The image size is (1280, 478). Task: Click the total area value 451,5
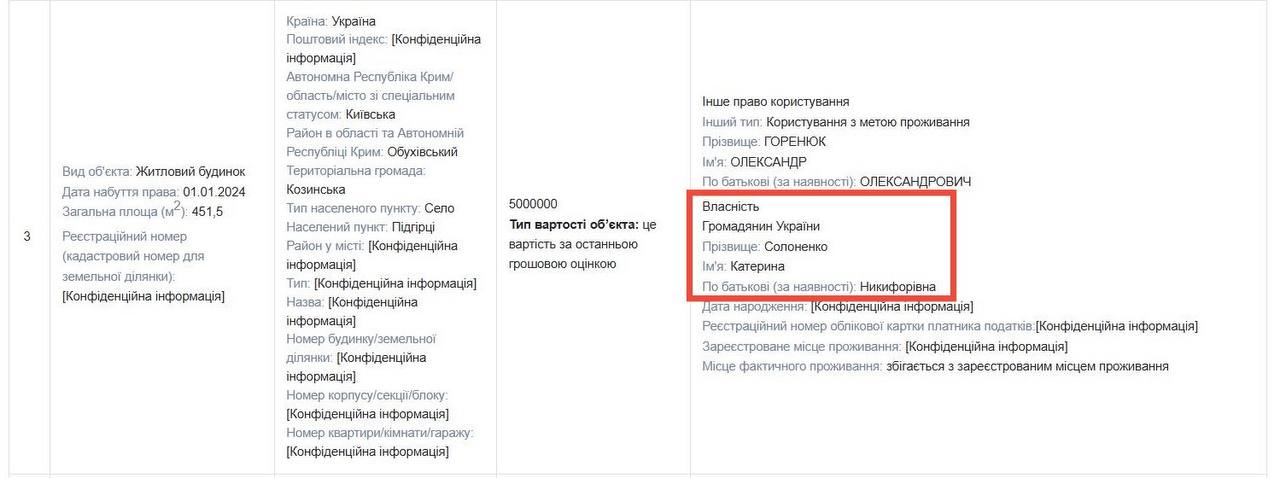pos(214,212)
